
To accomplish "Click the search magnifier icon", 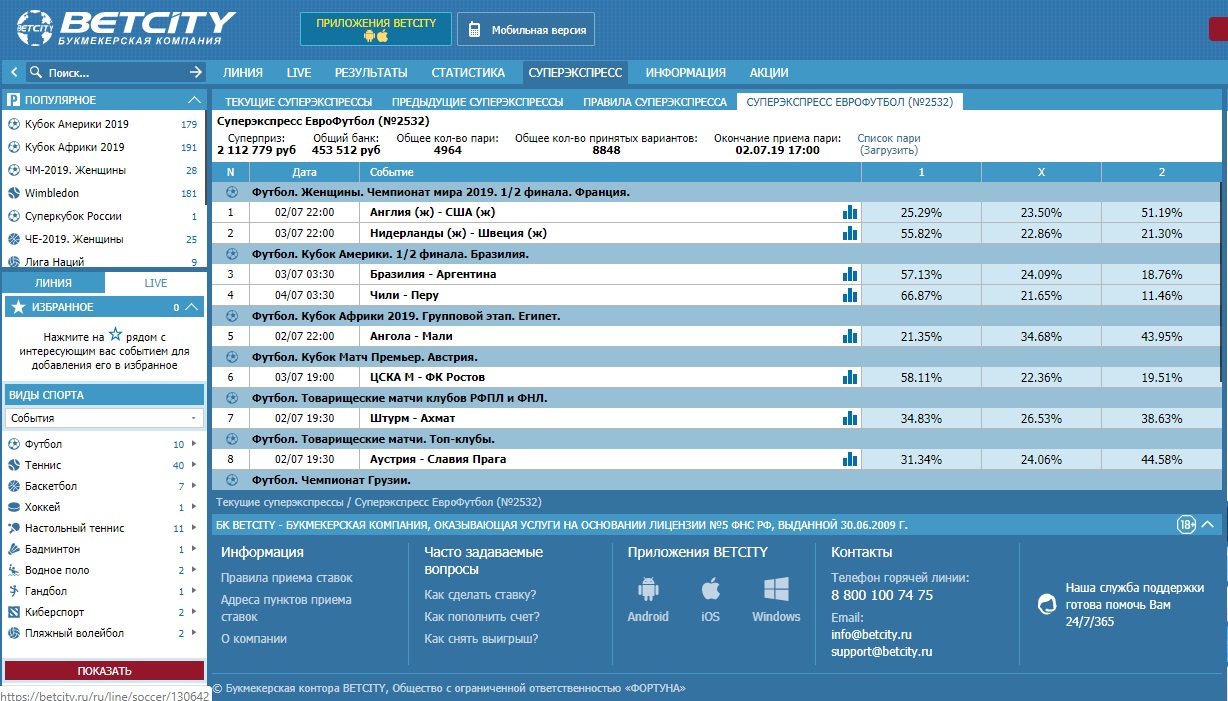I will [36, 72].
